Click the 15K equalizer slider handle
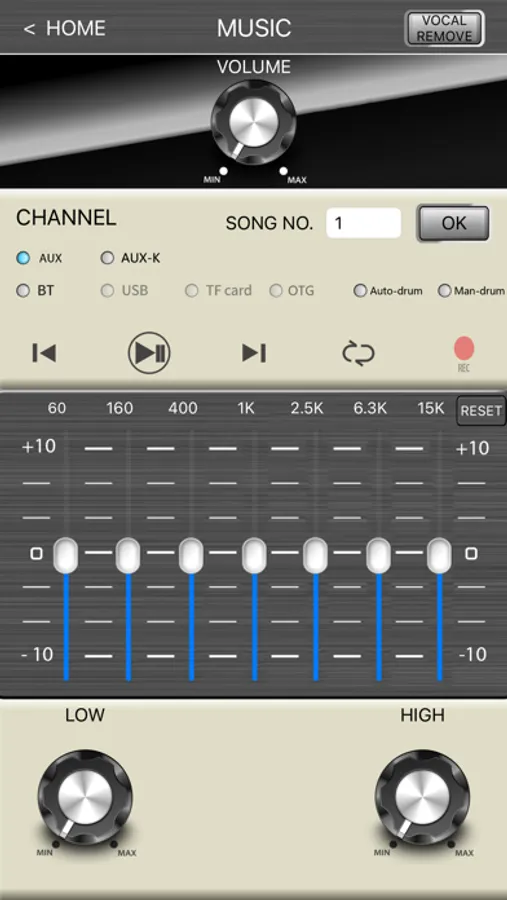Image resolution: width=507 pixels, height=900 pixels. [x=439, y=555]
